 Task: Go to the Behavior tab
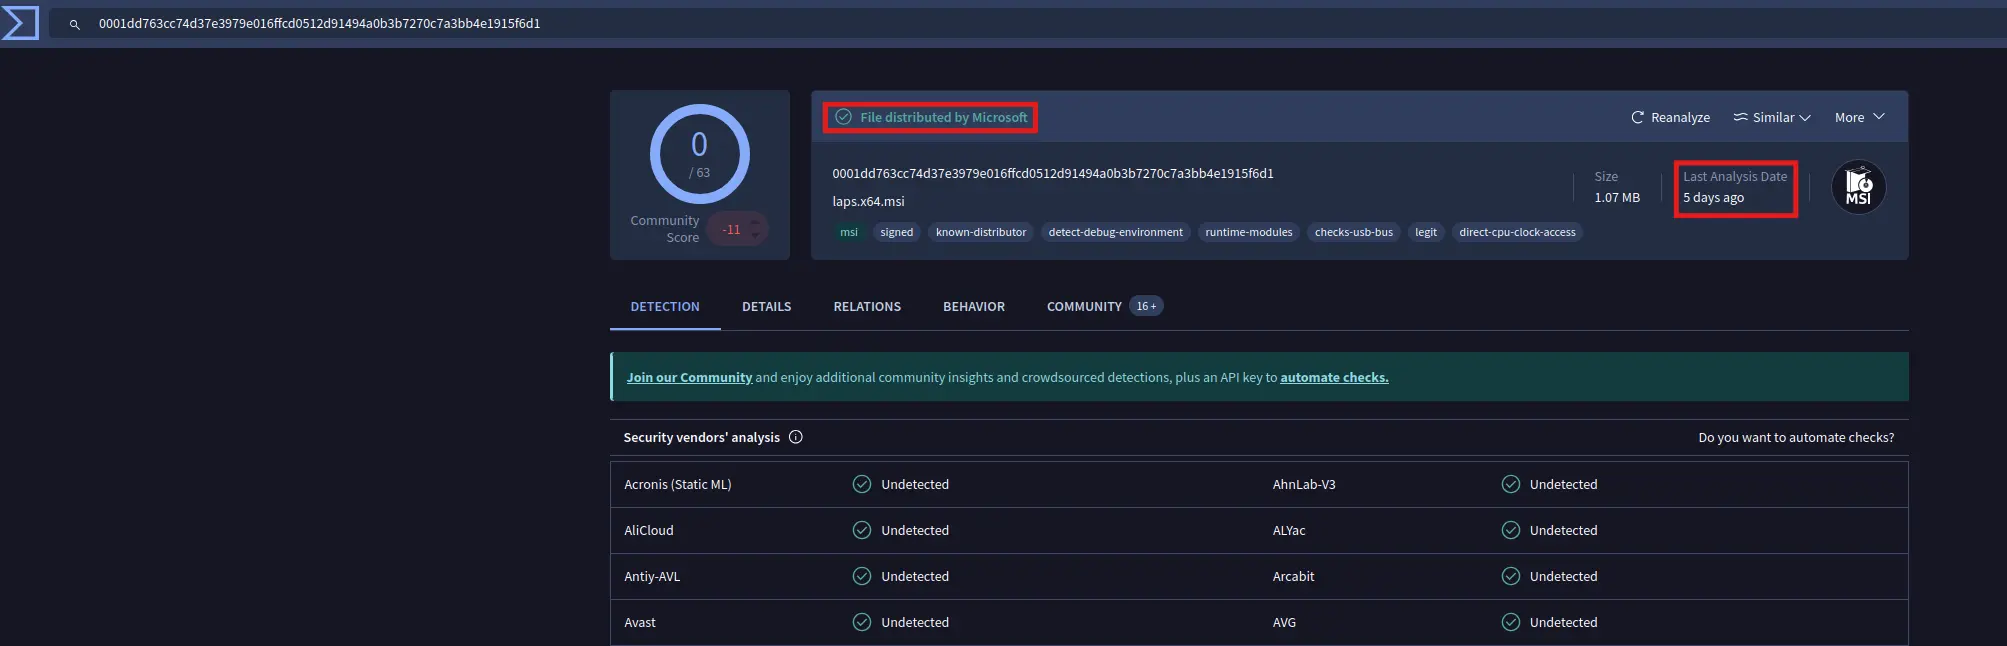[x=973, y=307]
